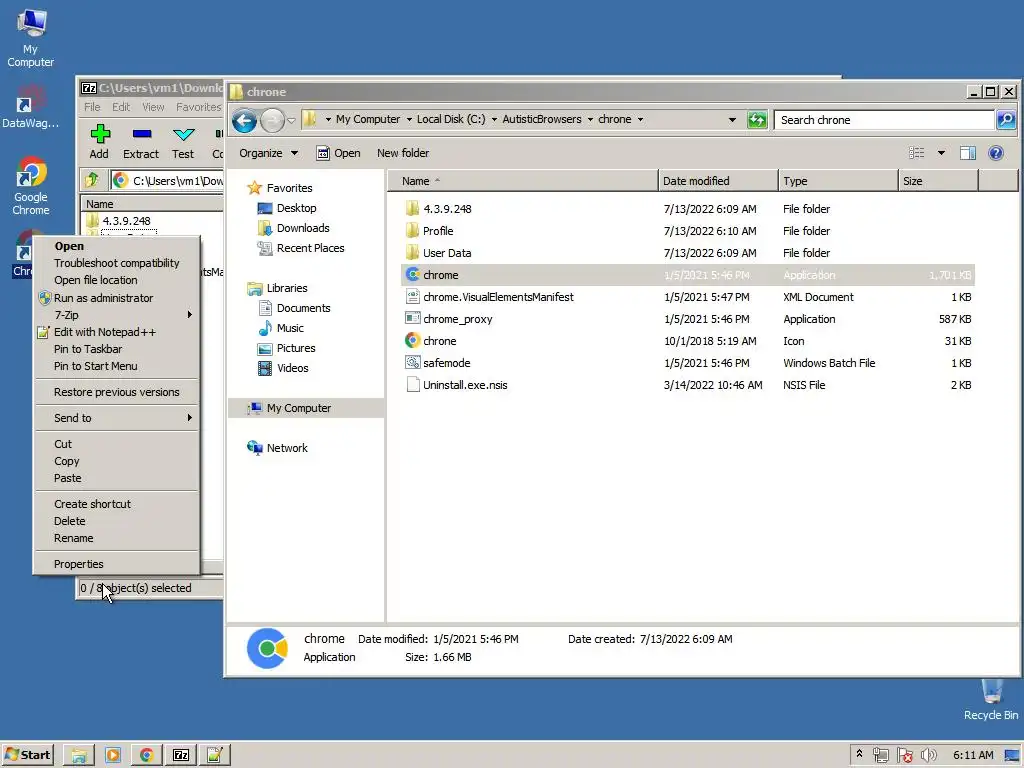
Task: Click the 7-Zip taskbar icon
Action: (181, 756)
